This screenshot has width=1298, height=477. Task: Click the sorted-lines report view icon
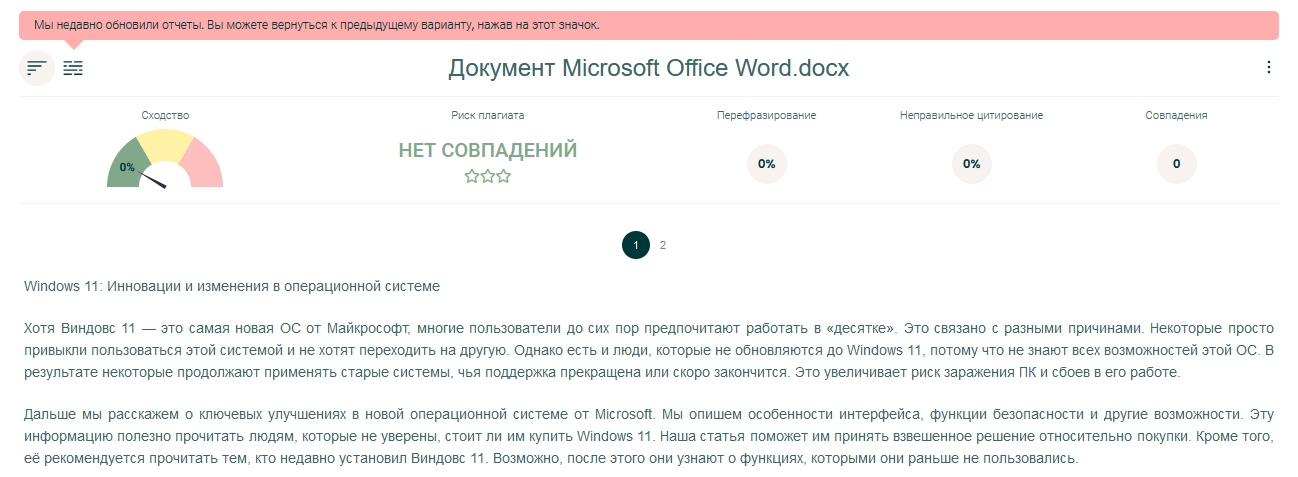[37, 68]
